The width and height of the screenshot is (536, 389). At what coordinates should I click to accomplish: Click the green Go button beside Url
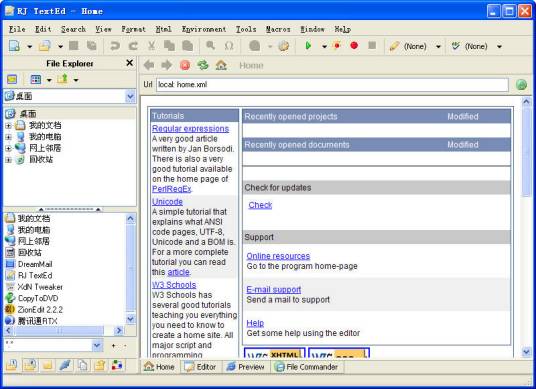521,85
